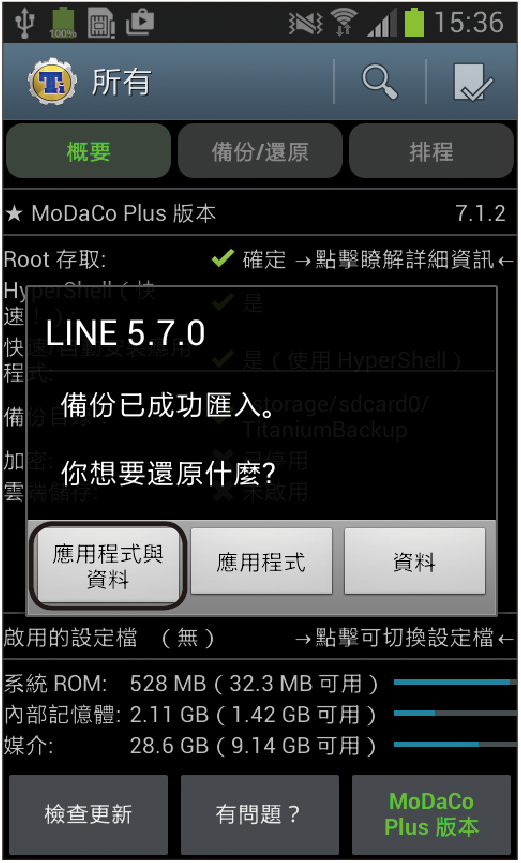This screenshot has height=863, width=521.
Task: Choose 應用程式與資料 restore option
Action: point(108,565)
